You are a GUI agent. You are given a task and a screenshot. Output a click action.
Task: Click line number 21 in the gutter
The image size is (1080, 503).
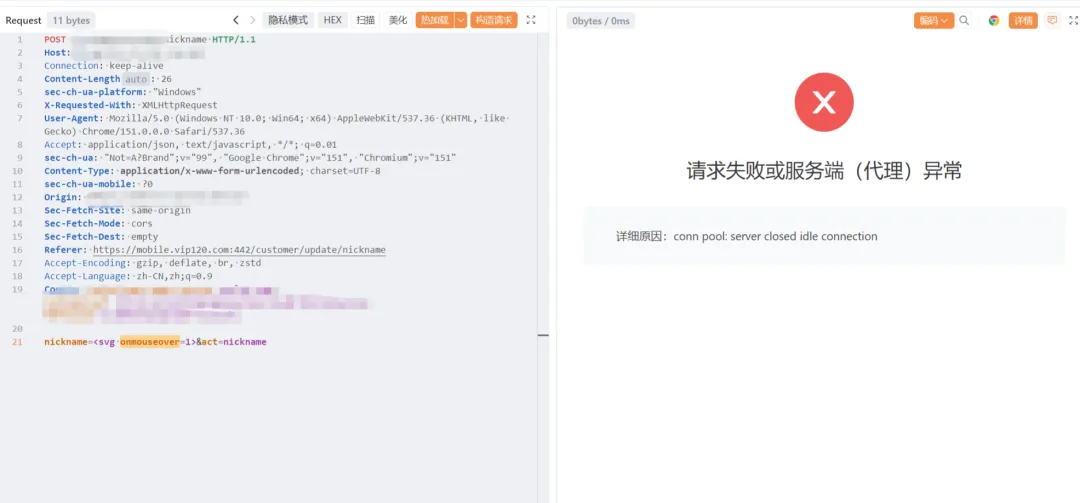(x=17, y=342)
